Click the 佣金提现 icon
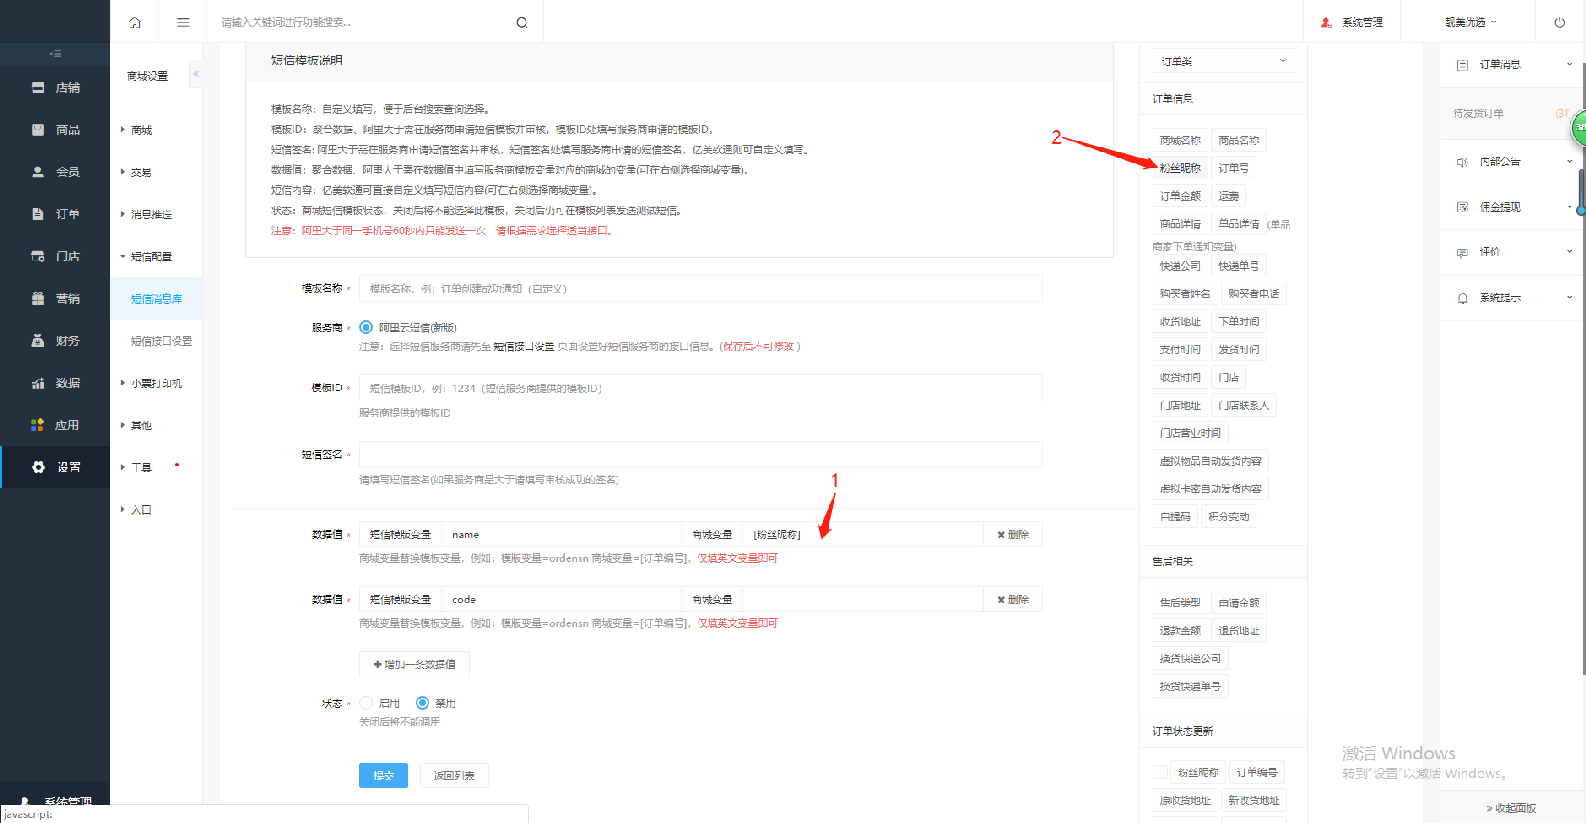The image size is (1586, 823). click(x=1462, y=207)
